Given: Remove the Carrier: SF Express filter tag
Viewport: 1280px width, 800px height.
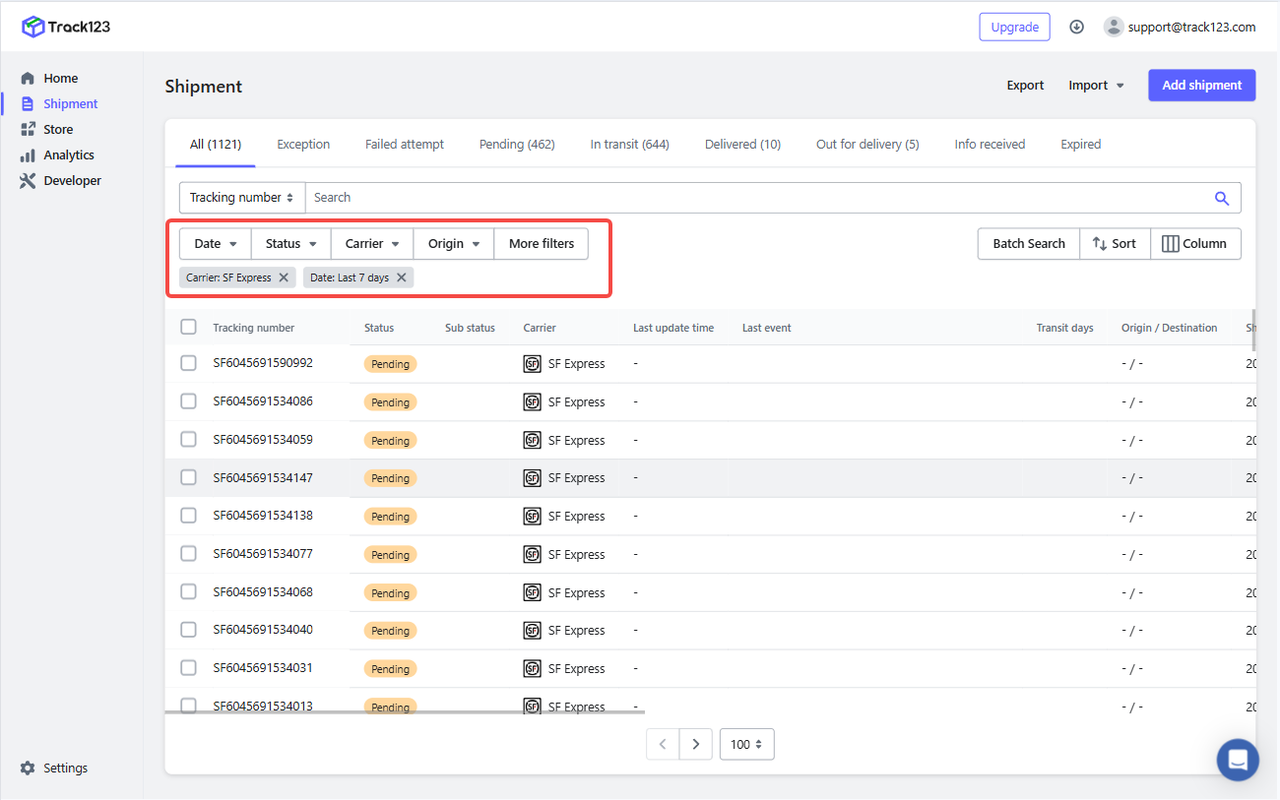Looking at the screenshot, I should [x=284, y=278].
